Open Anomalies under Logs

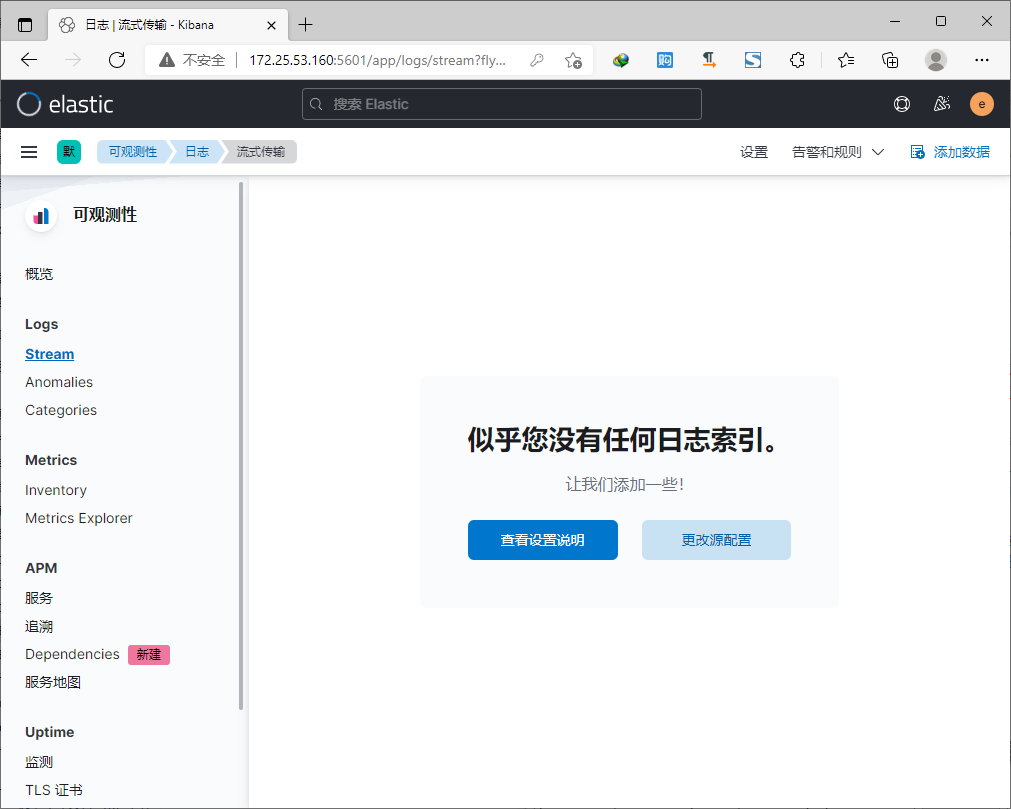pyautogui.click(x=59, y=382)
